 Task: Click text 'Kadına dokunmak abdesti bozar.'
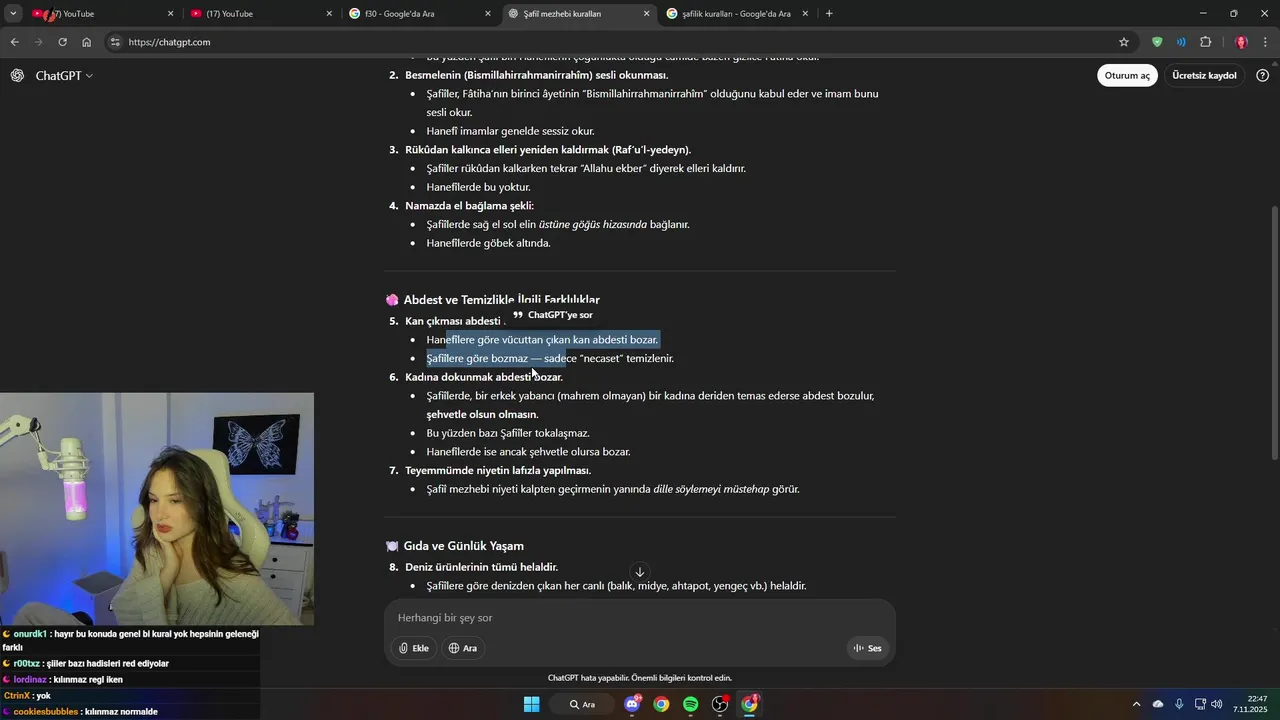(484, 377)
